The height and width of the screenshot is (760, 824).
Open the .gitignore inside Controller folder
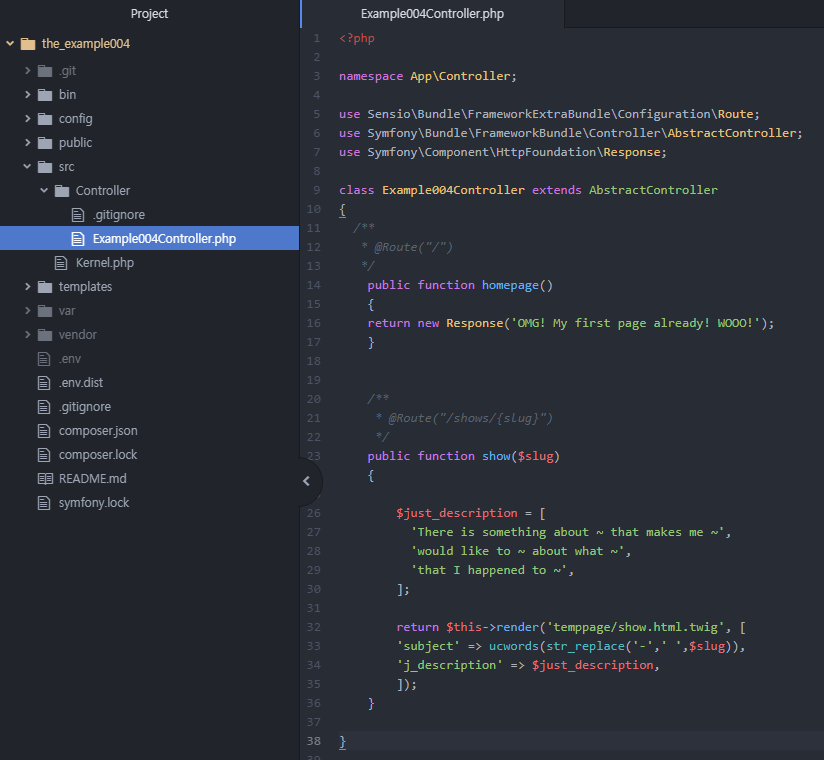pyautogui.click(x=119, y=215)
